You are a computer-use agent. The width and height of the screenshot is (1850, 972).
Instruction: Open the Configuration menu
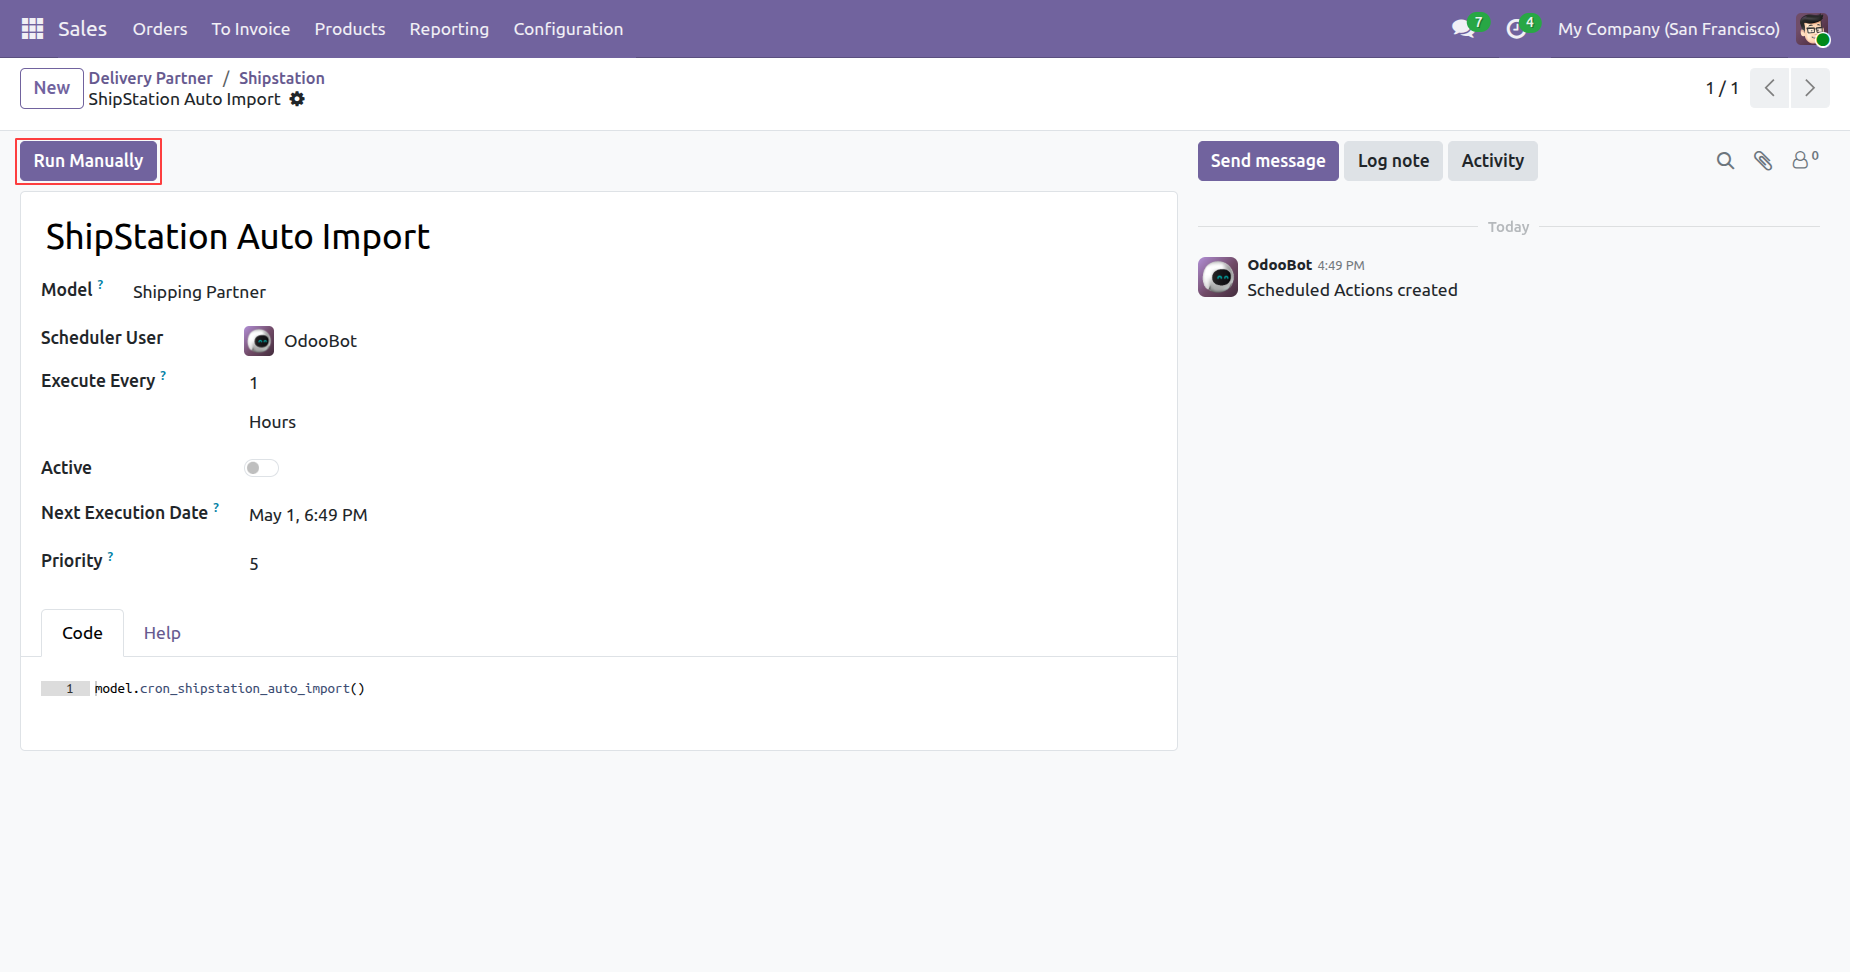click(568, 29)
